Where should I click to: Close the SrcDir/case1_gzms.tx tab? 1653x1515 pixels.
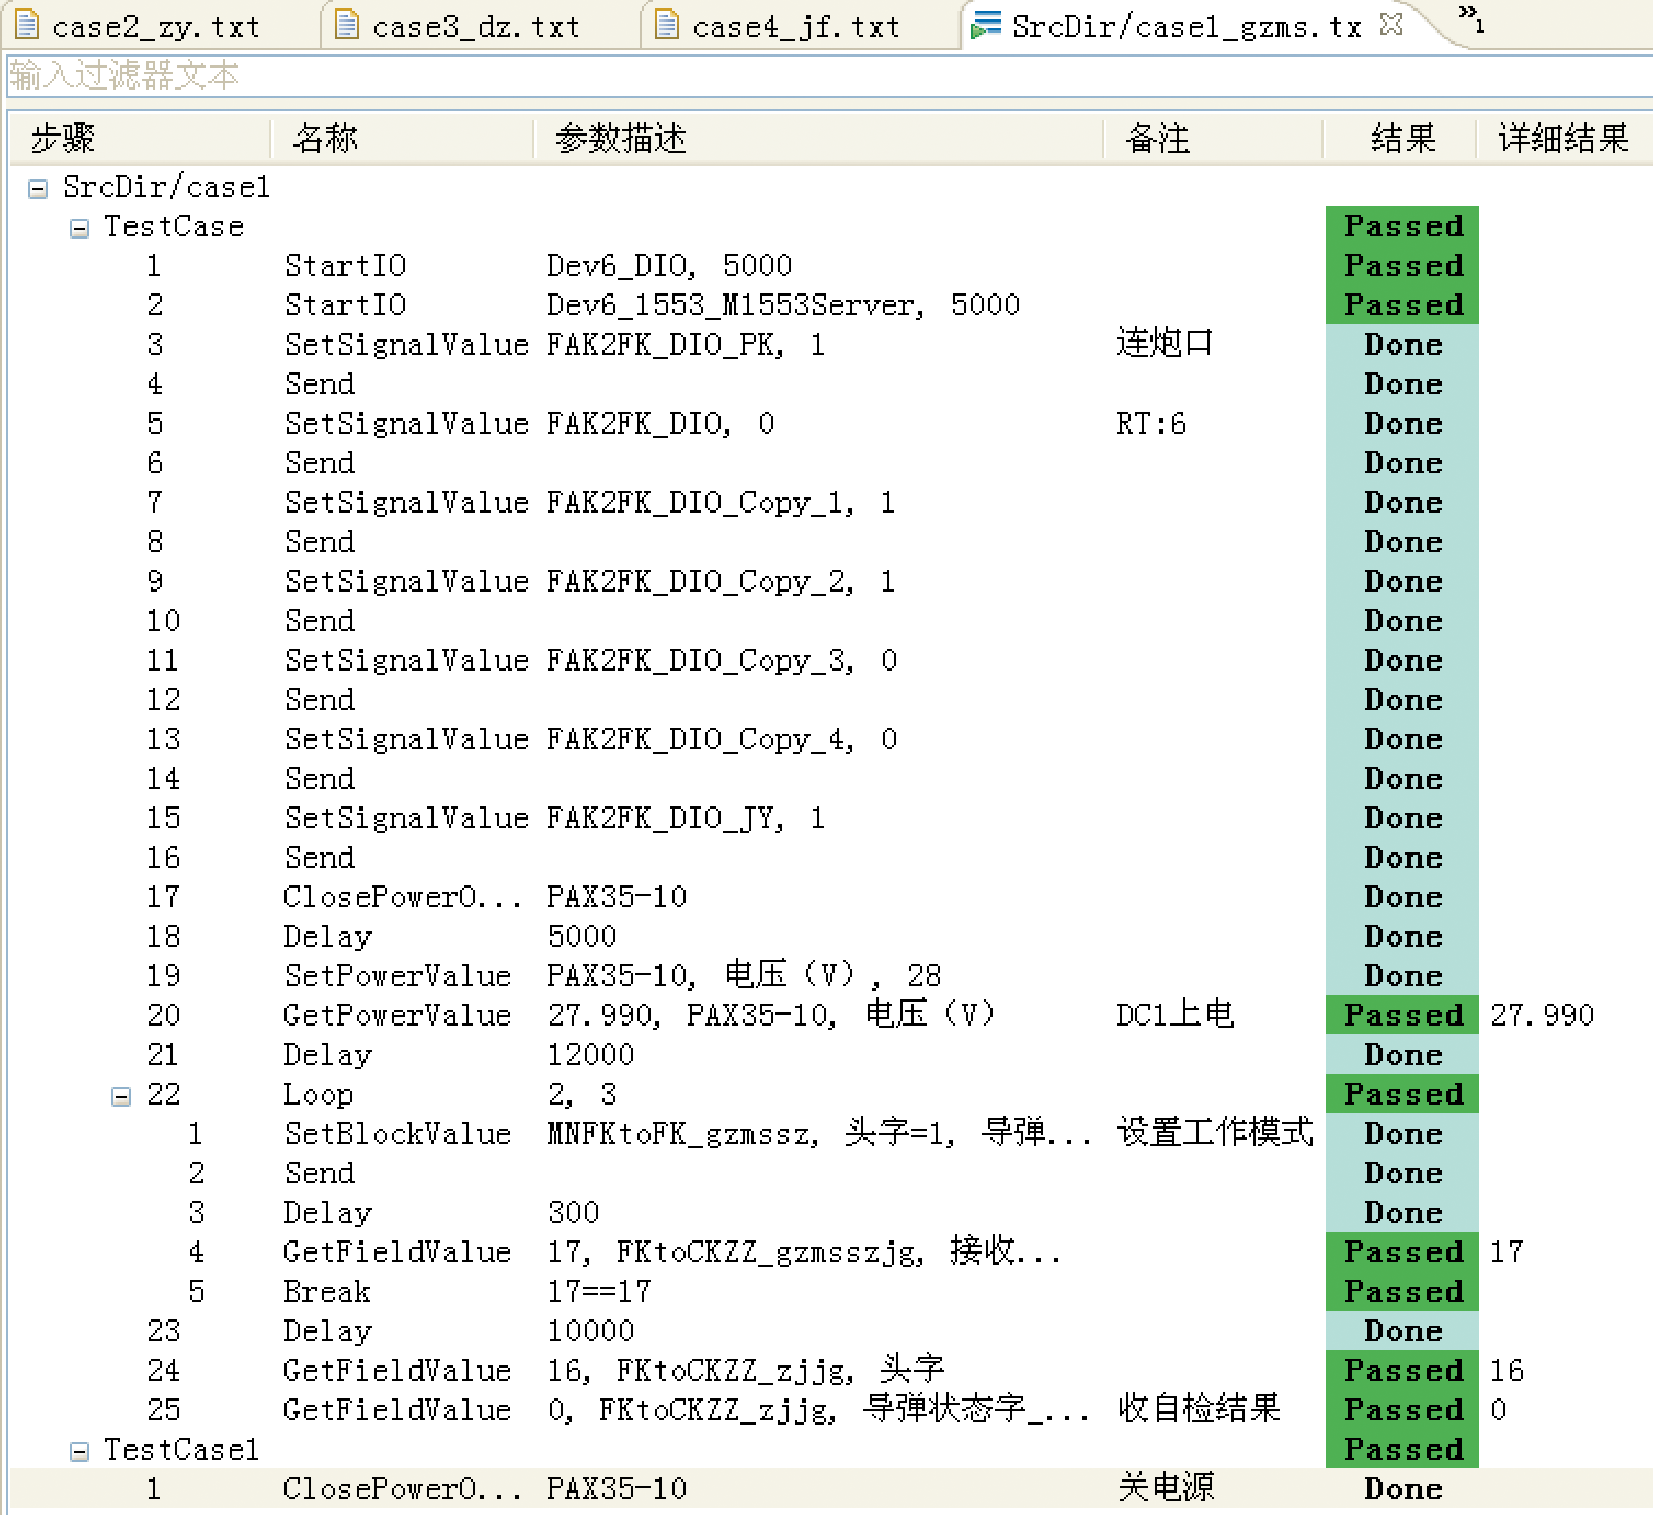coord(1391,24)
